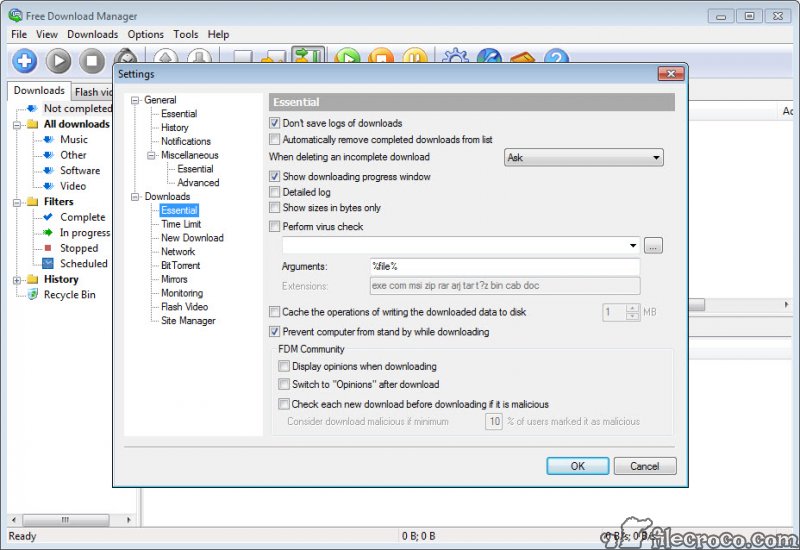Click the Filters folder icon
This screenshot has height=550, width=800.
[x=32, y=202]
